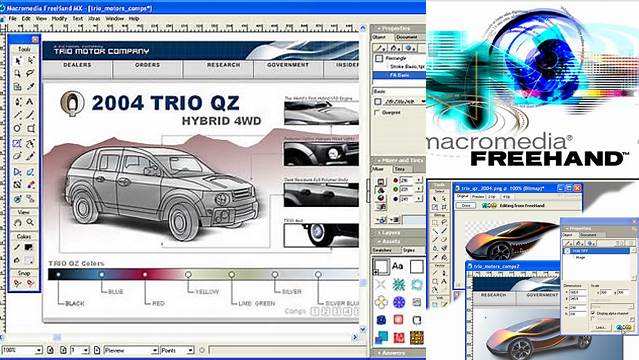Select the Zoom magnifier tool under View
The width and height of the screenshot is (639, 360).
coord(30,223)
